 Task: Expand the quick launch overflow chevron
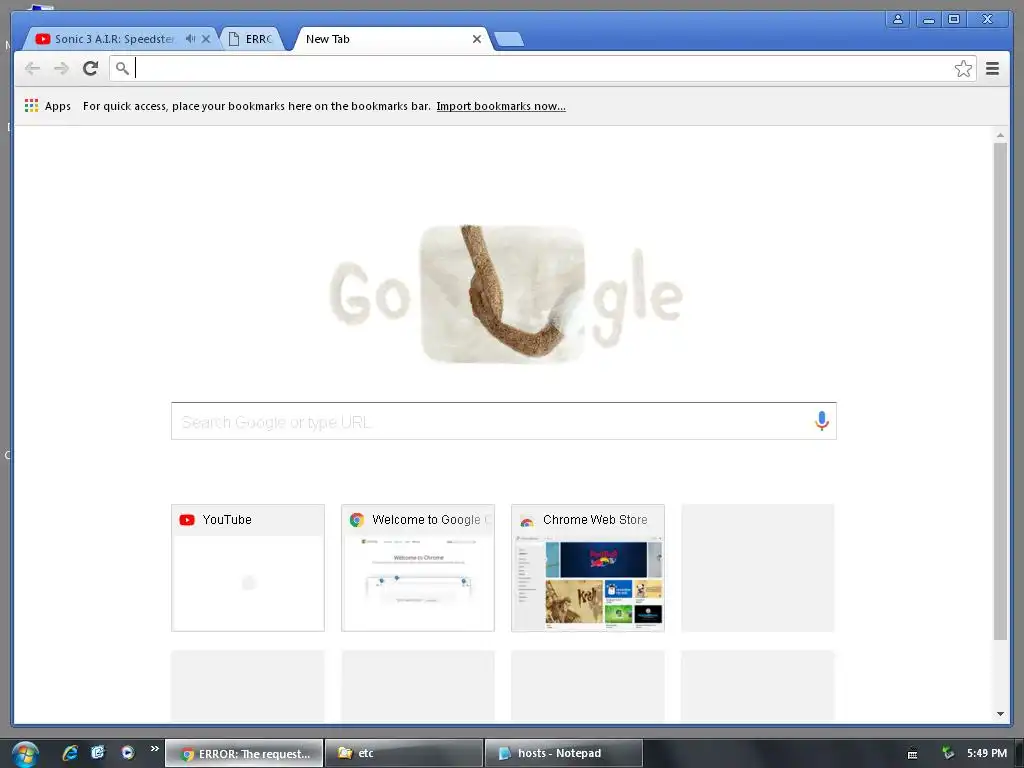(155, 748)
